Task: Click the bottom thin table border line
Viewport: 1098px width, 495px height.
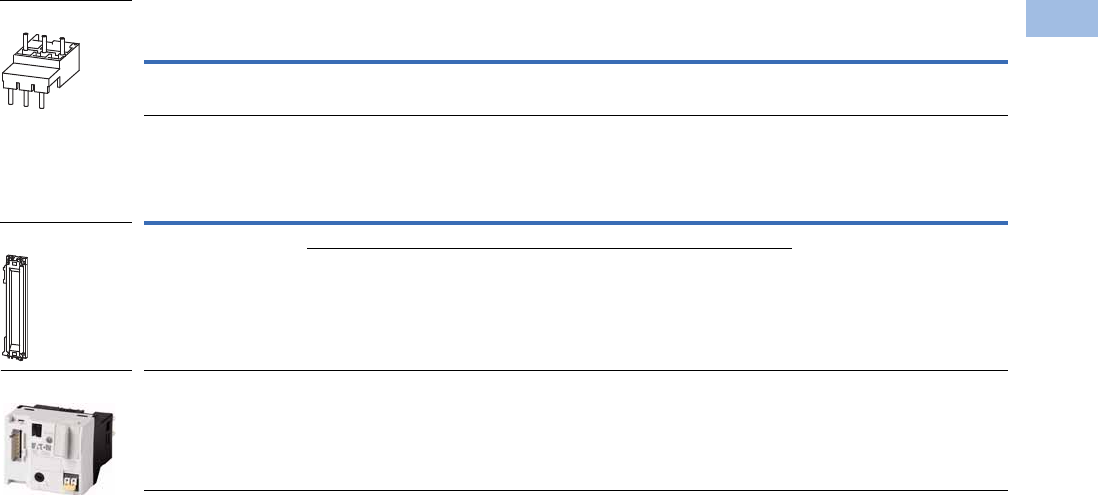Action: (576, 490)
